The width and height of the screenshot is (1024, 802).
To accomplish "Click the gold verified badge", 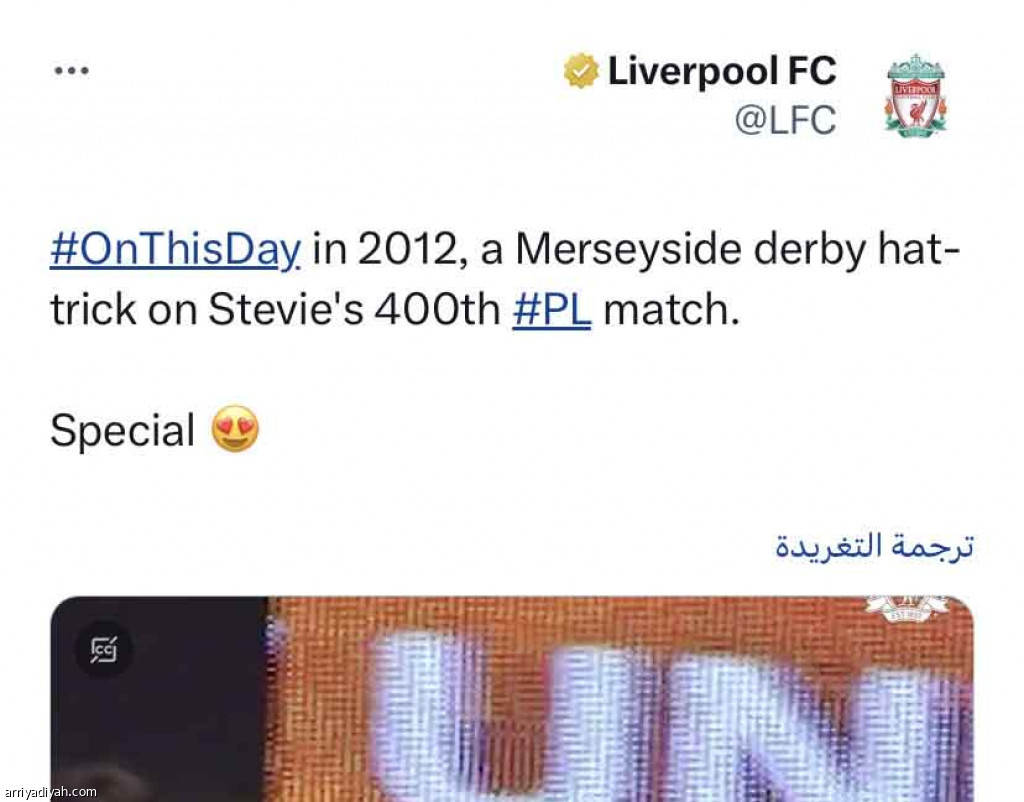I will pos(580,71).
